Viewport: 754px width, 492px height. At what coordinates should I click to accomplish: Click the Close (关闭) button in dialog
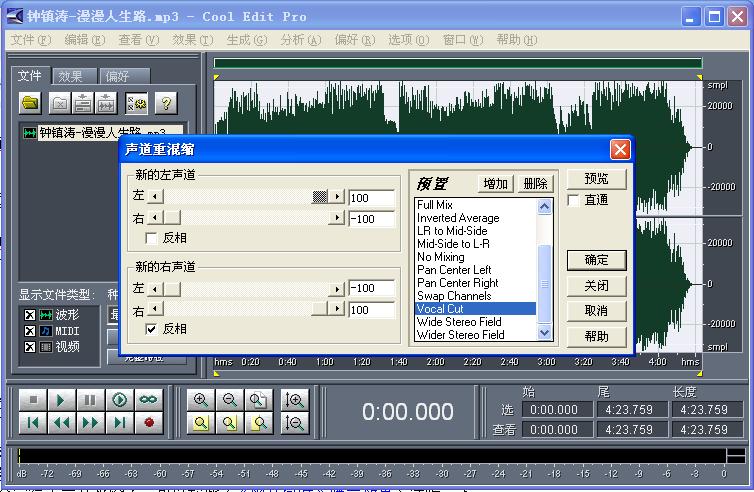click(x=596, y=286)
